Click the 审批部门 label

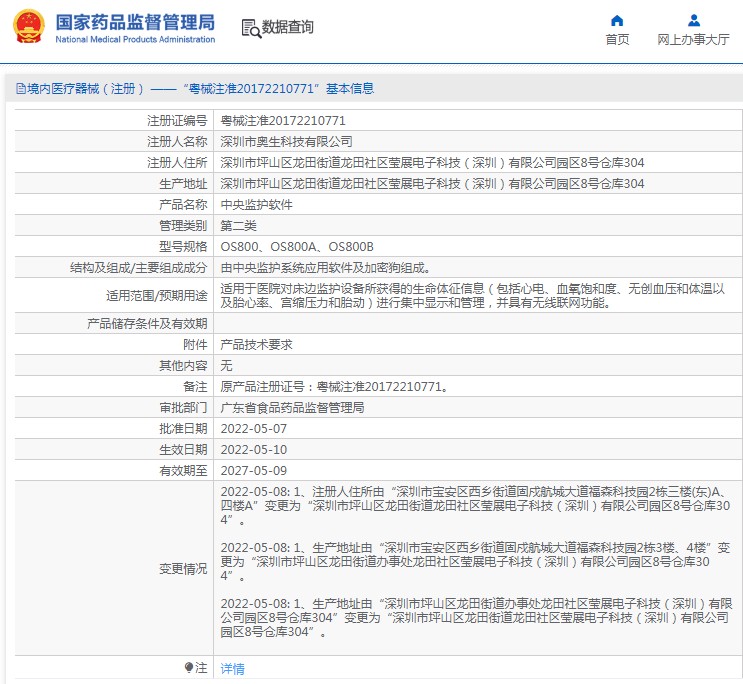click(183, 408)
